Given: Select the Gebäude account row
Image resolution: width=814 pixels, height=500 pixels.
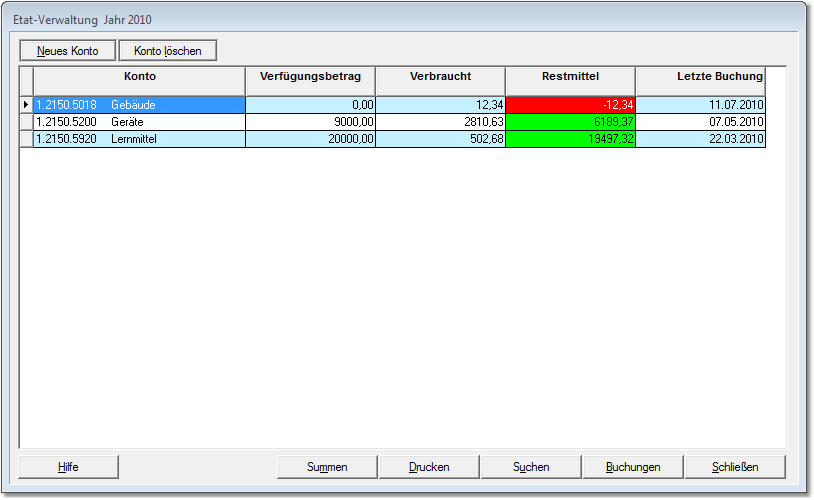Looking at the screenshot, I should (139, 104).
